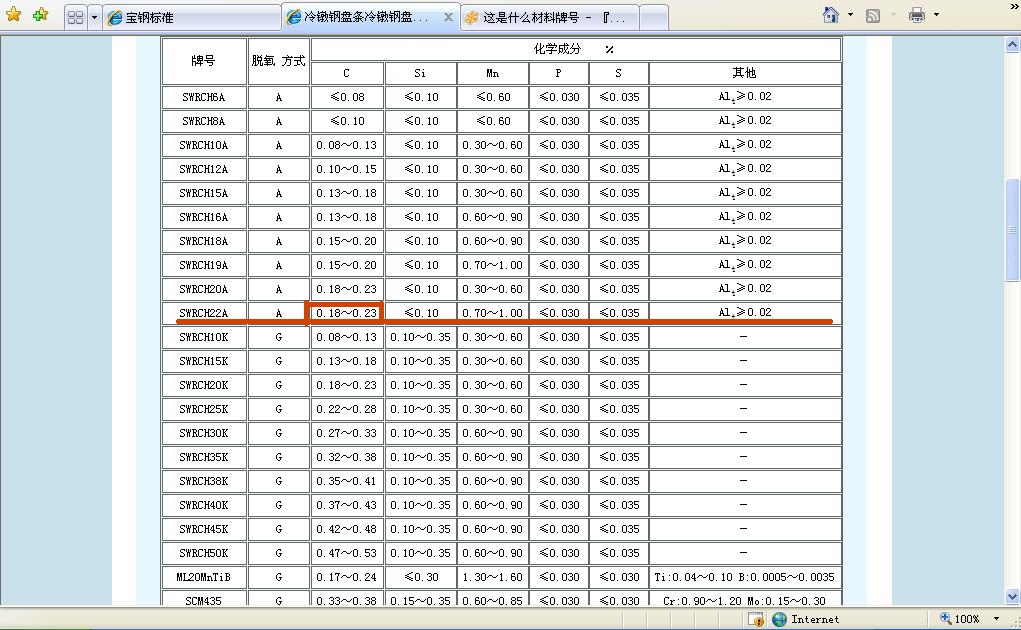Viewport: 1021px width, 630px height.
Task: Click the 脱氧 方式 column header
Action: coord(279,61)
